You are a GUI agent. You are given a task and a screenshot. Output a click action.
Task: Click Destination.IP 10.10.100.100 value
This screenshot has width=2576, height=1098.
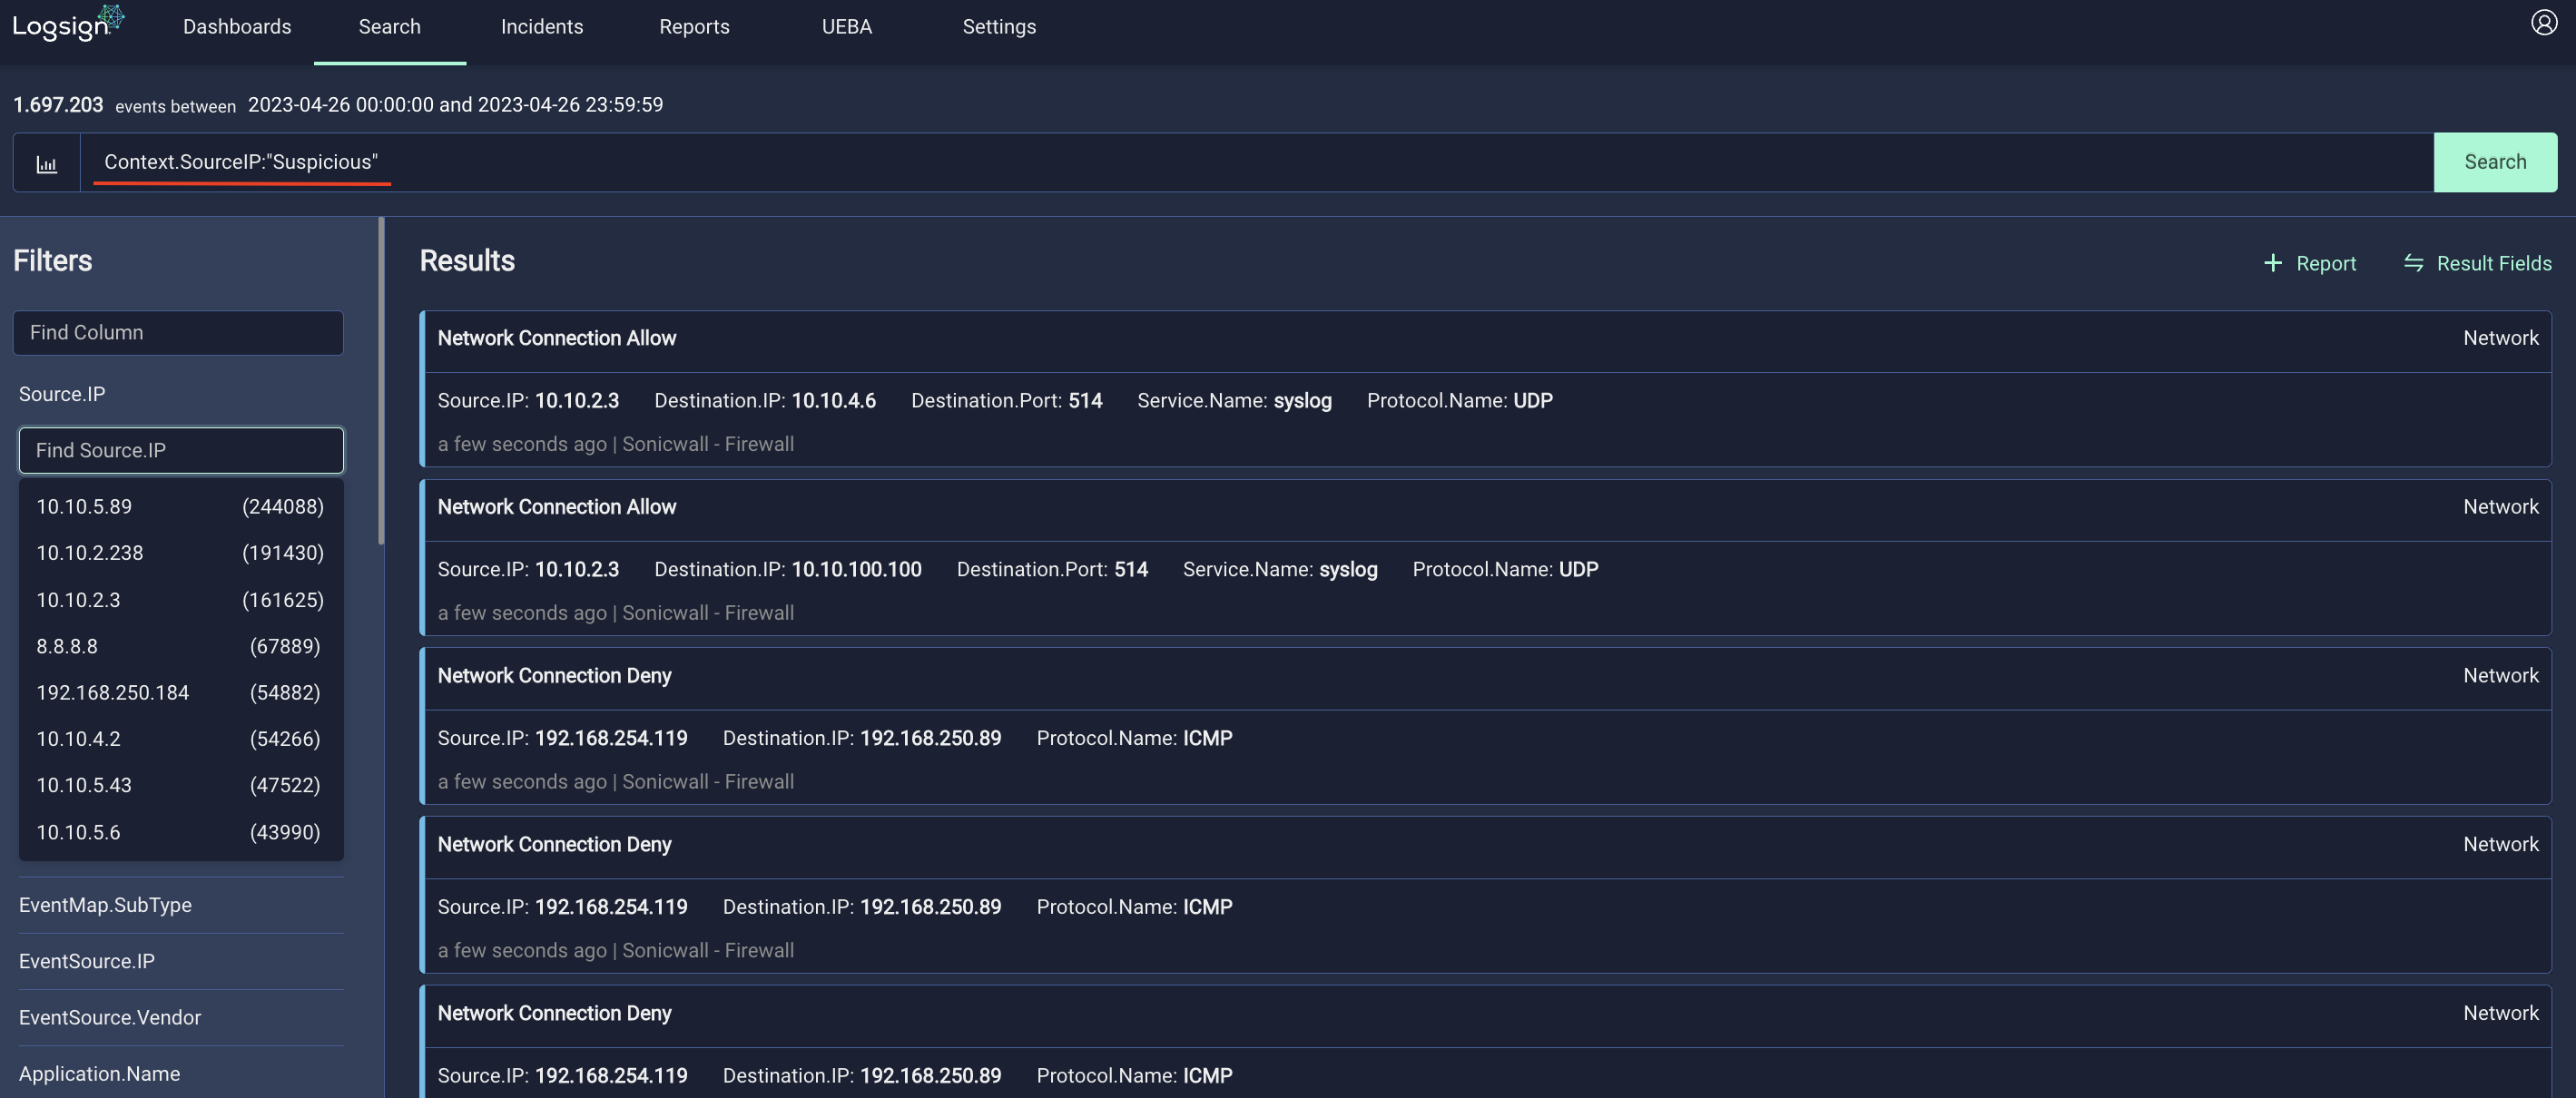point(857,569)
